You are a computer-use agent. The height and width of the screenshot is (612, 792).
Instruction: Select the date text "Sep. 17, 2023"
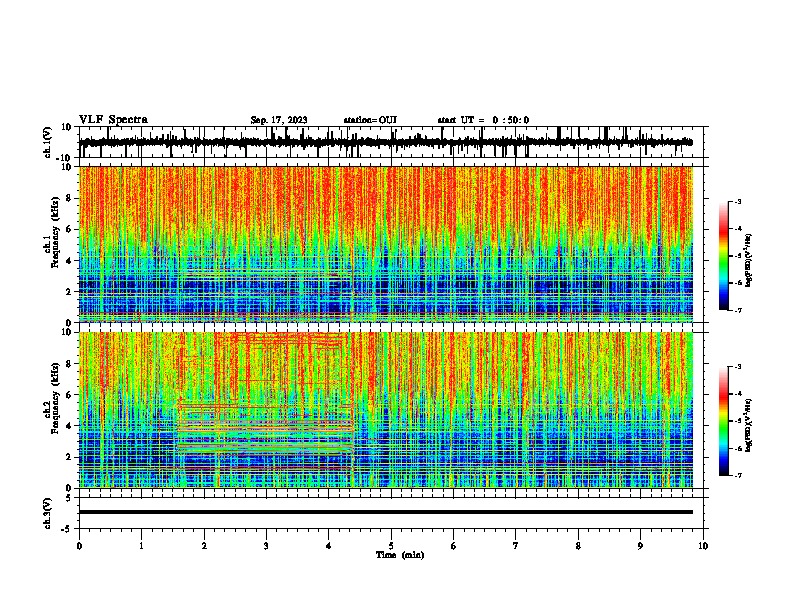click(279, 120)
